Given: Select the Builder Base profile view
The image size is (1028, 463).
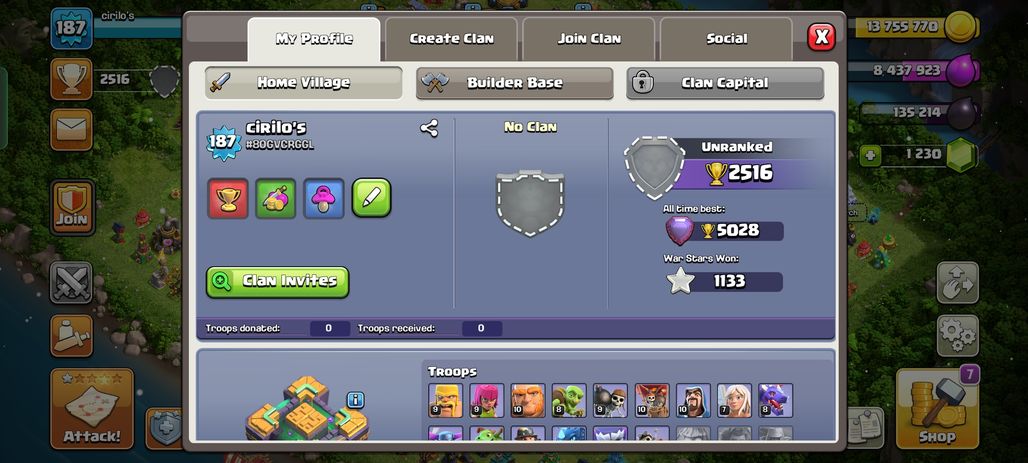Looking at the screenshot, I should 514,83.
